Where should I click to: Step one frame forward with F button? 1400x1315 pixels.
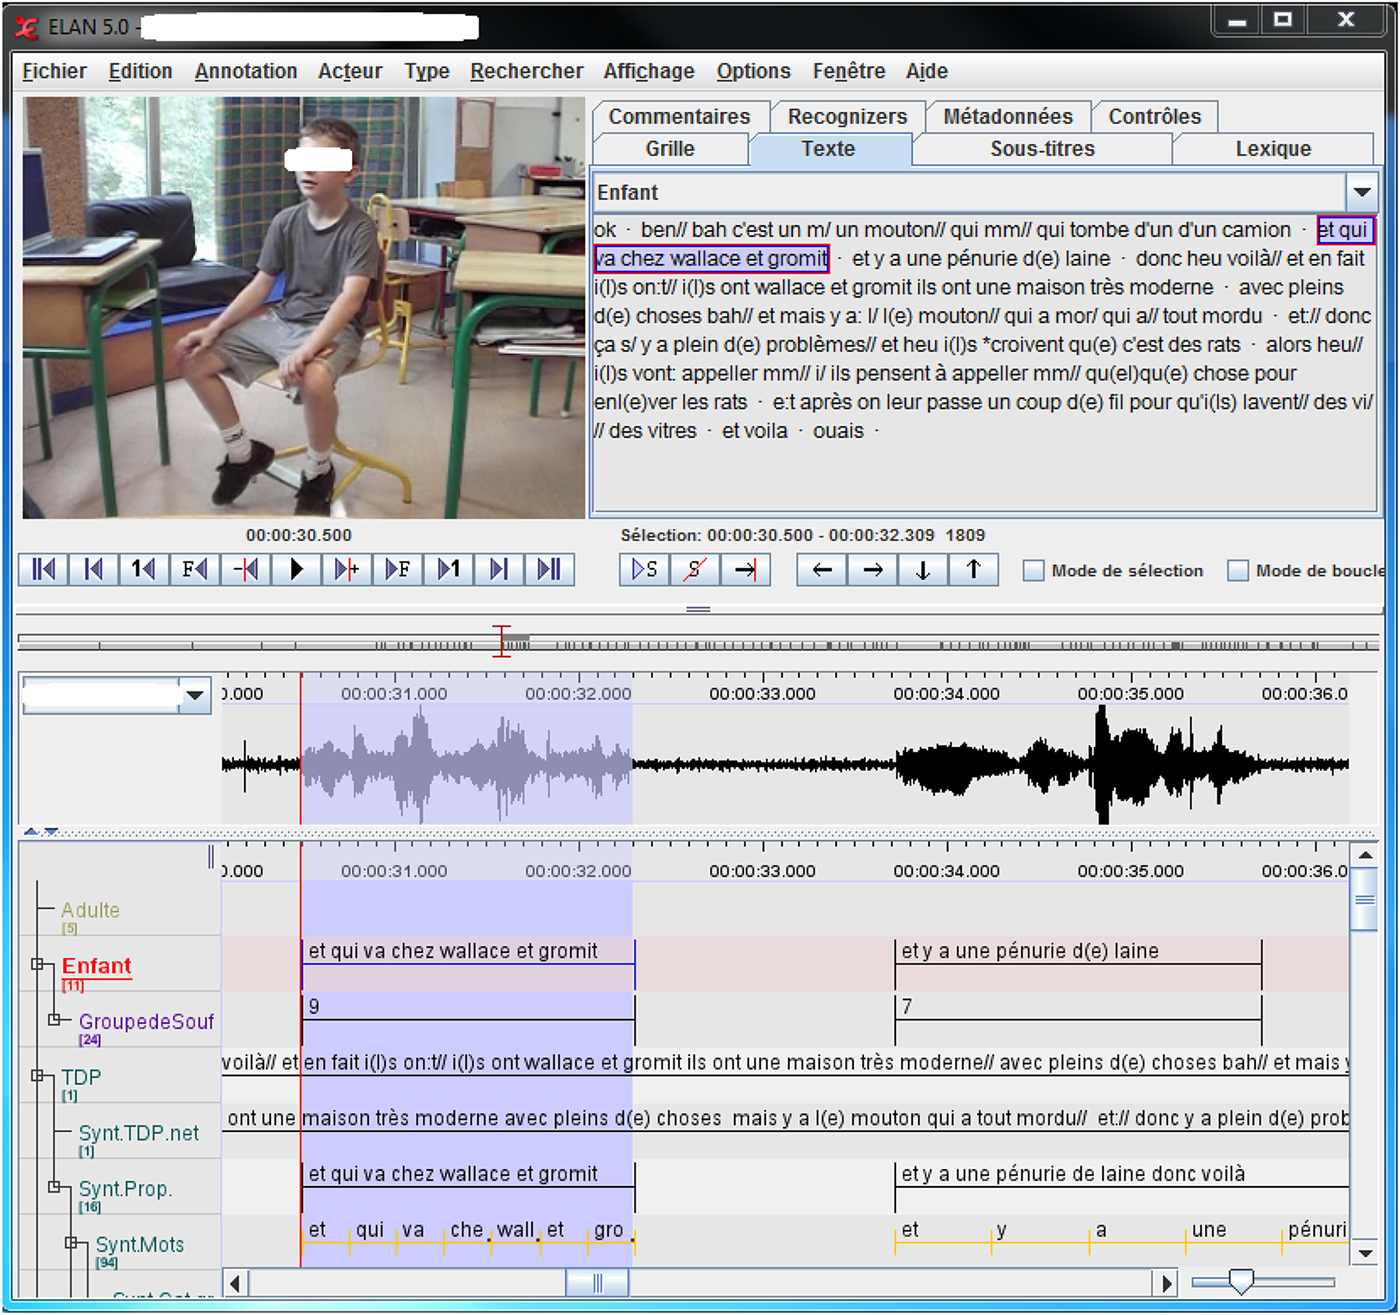(x=397, y=569)
